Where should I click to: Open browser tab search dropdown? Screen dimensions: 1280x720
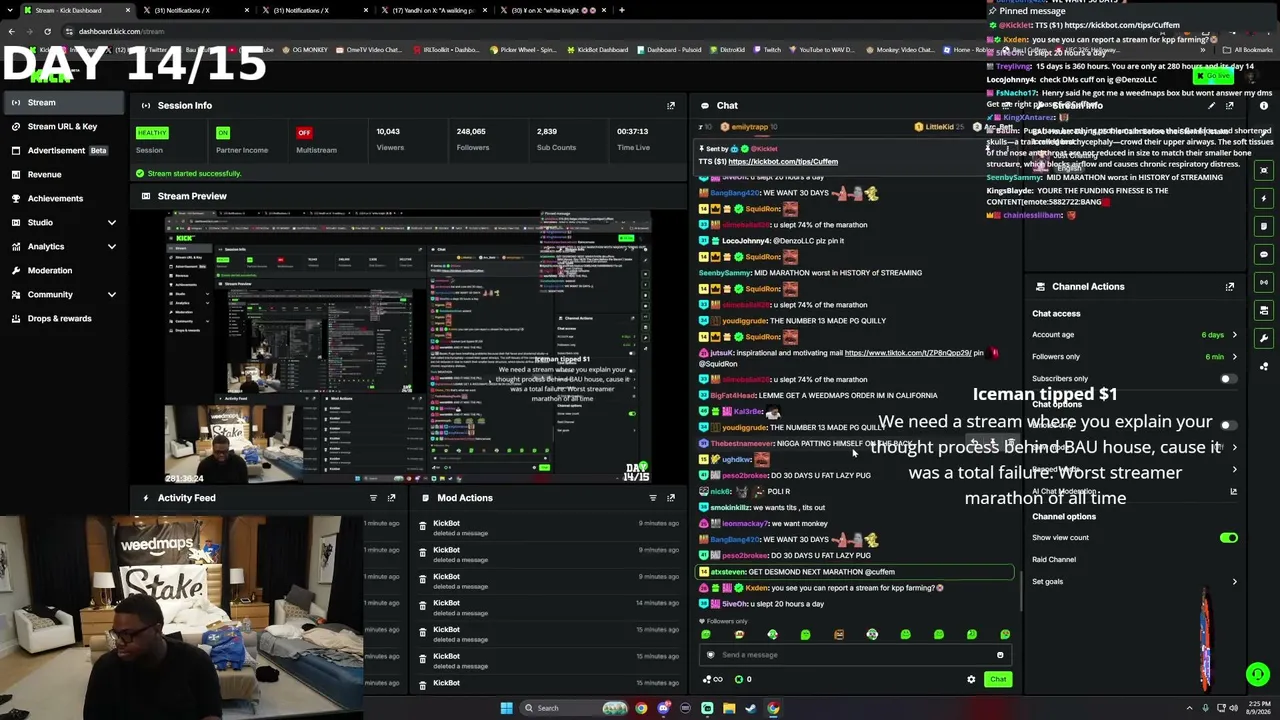tap(11, 10)
